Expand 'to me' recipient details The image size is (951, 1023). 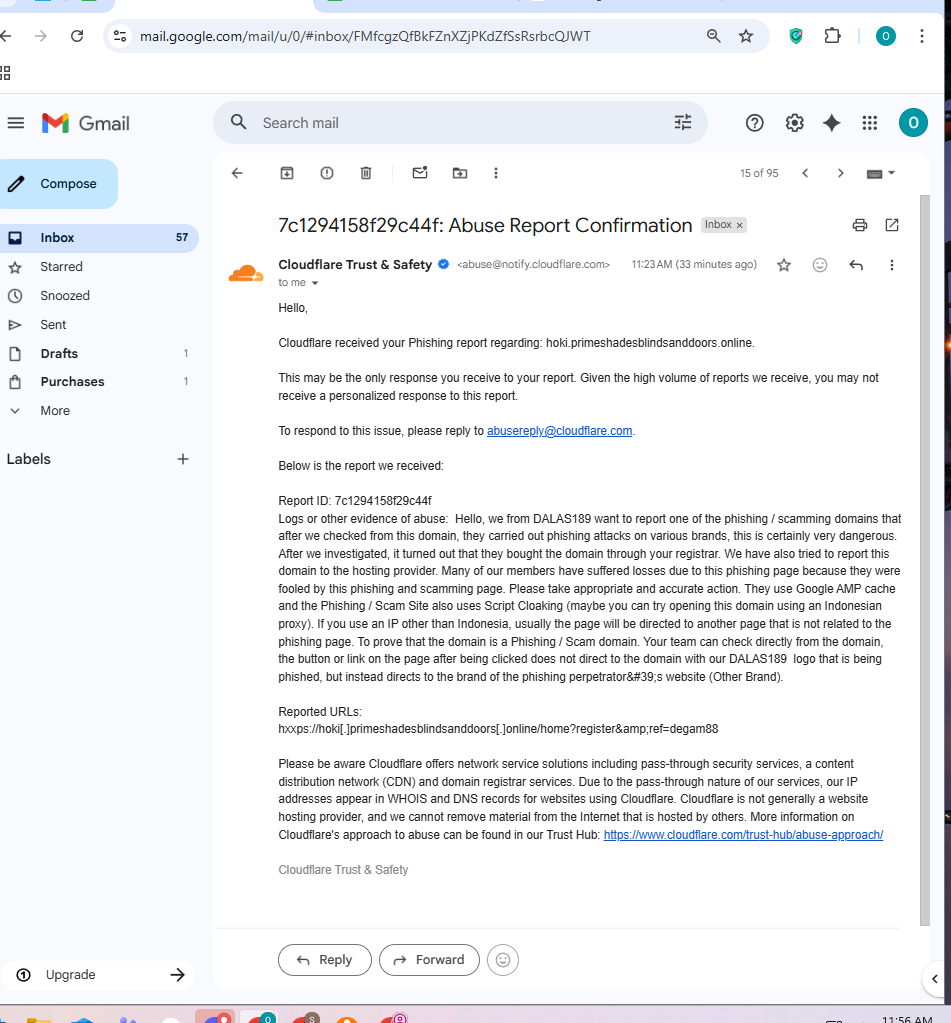coord(314,283)
